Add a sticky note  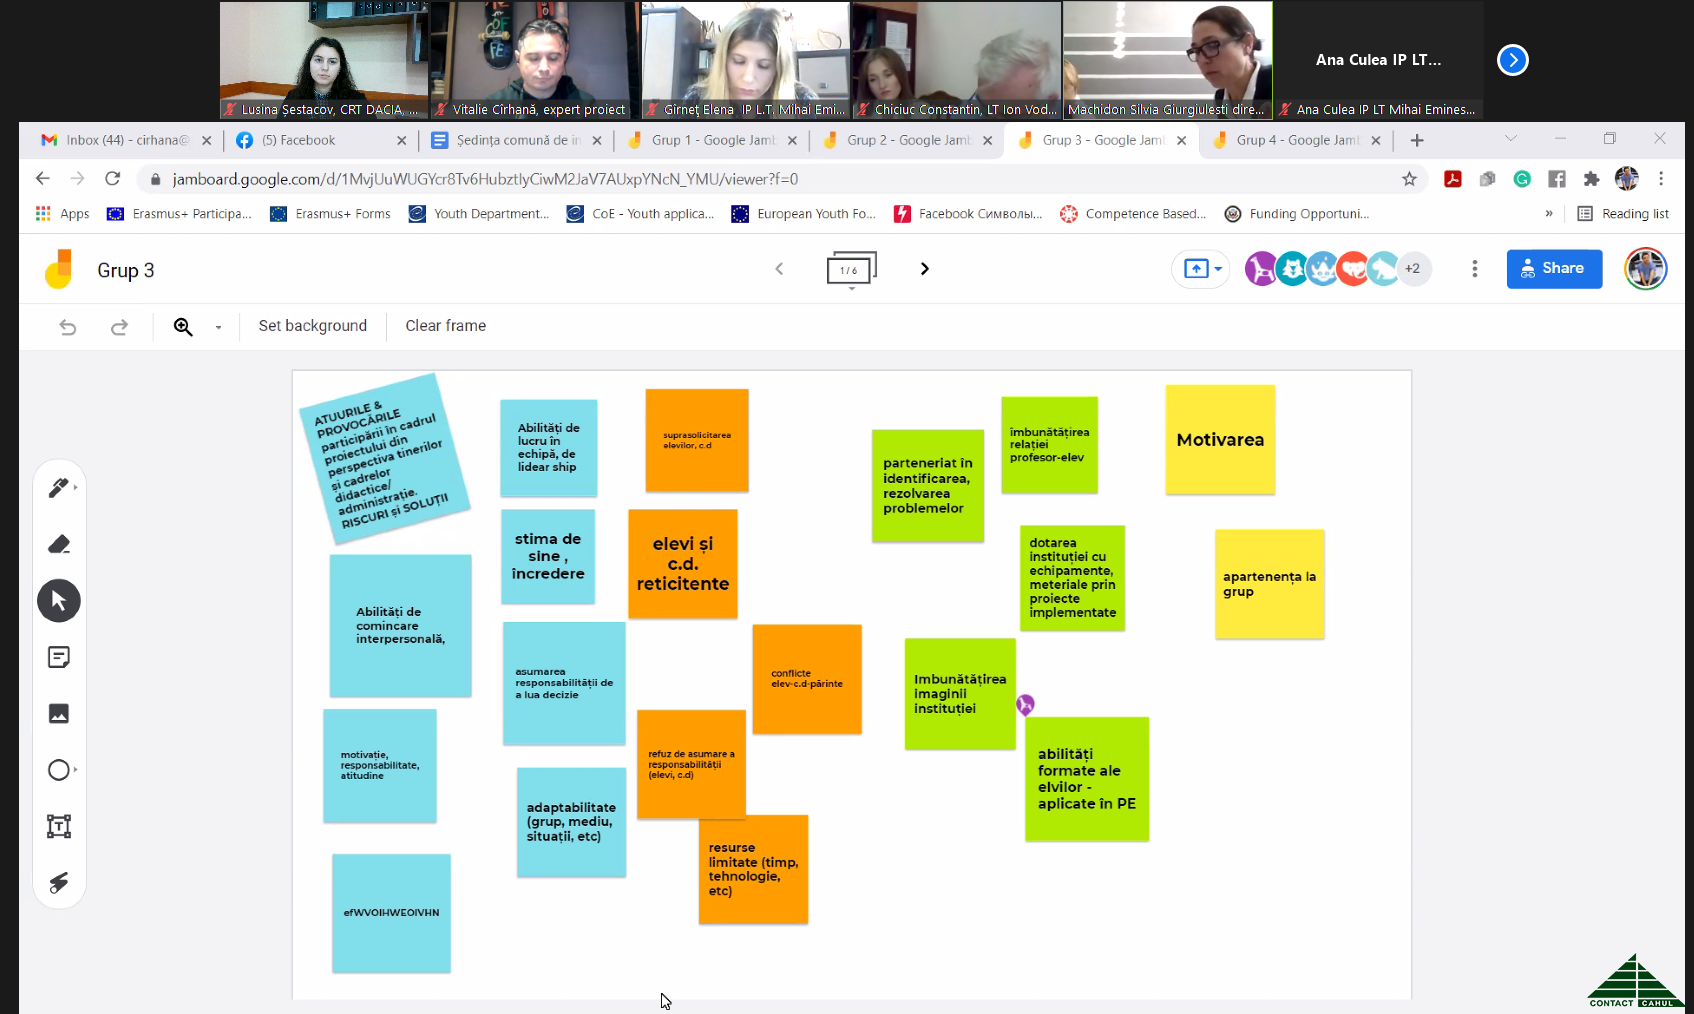59,657
